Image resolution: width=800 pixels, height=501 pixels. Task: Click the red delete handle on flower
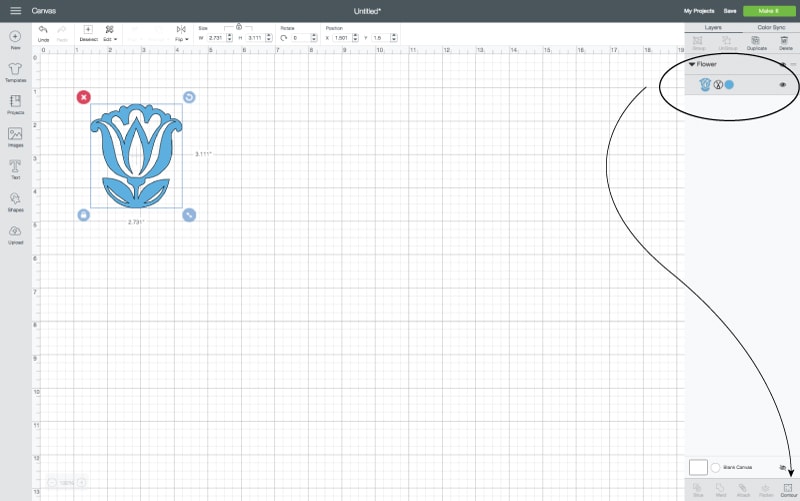[83, 97]
